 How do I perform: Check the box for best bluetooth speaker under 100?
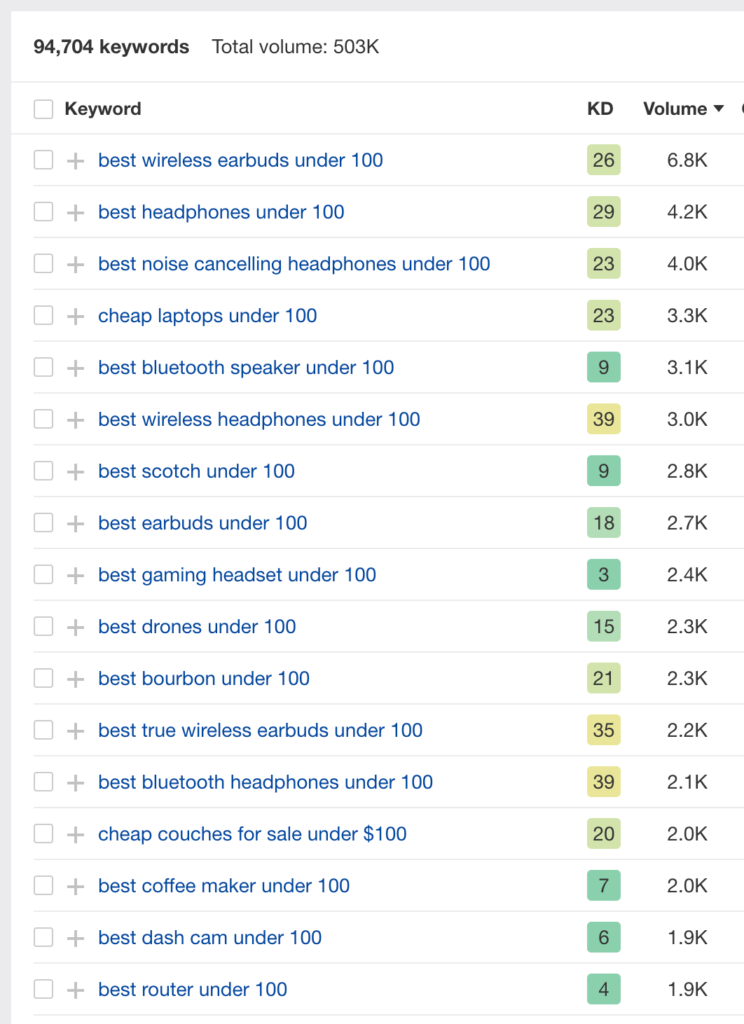[43, 367]
